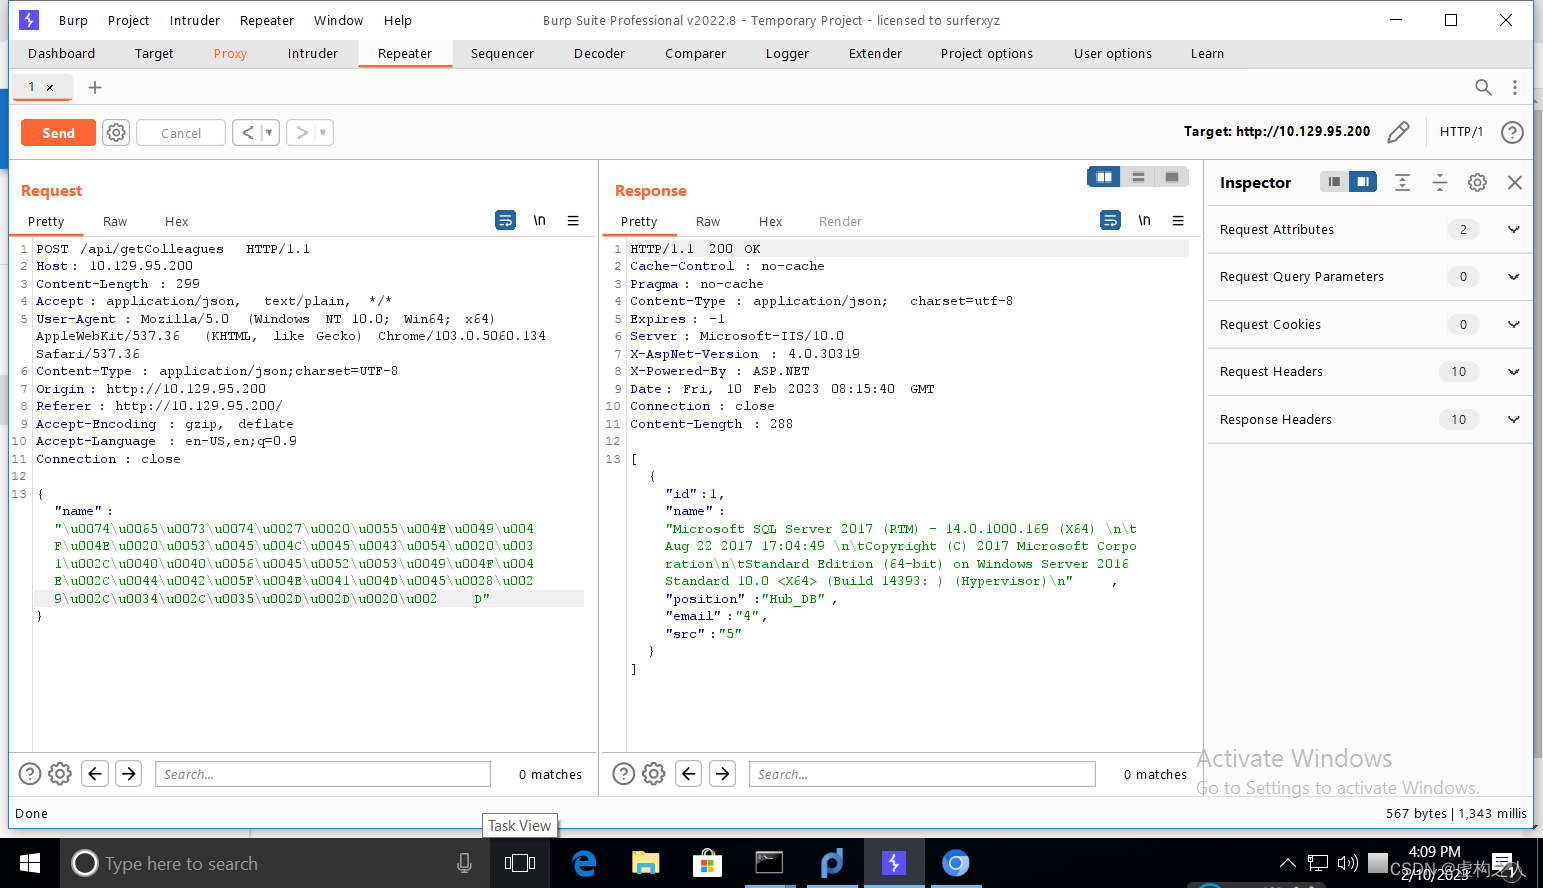
Task: Go forward to next request in history
Action: point(301,133)
